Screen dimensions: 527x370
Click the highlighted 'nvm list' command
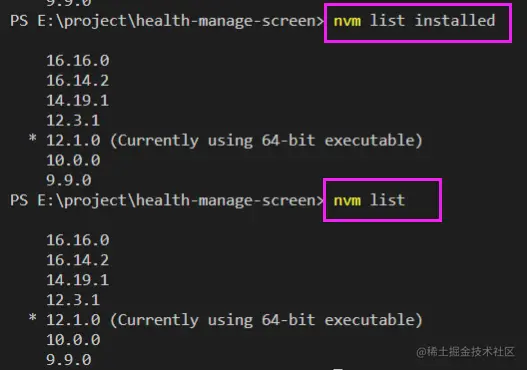point(369,200)
